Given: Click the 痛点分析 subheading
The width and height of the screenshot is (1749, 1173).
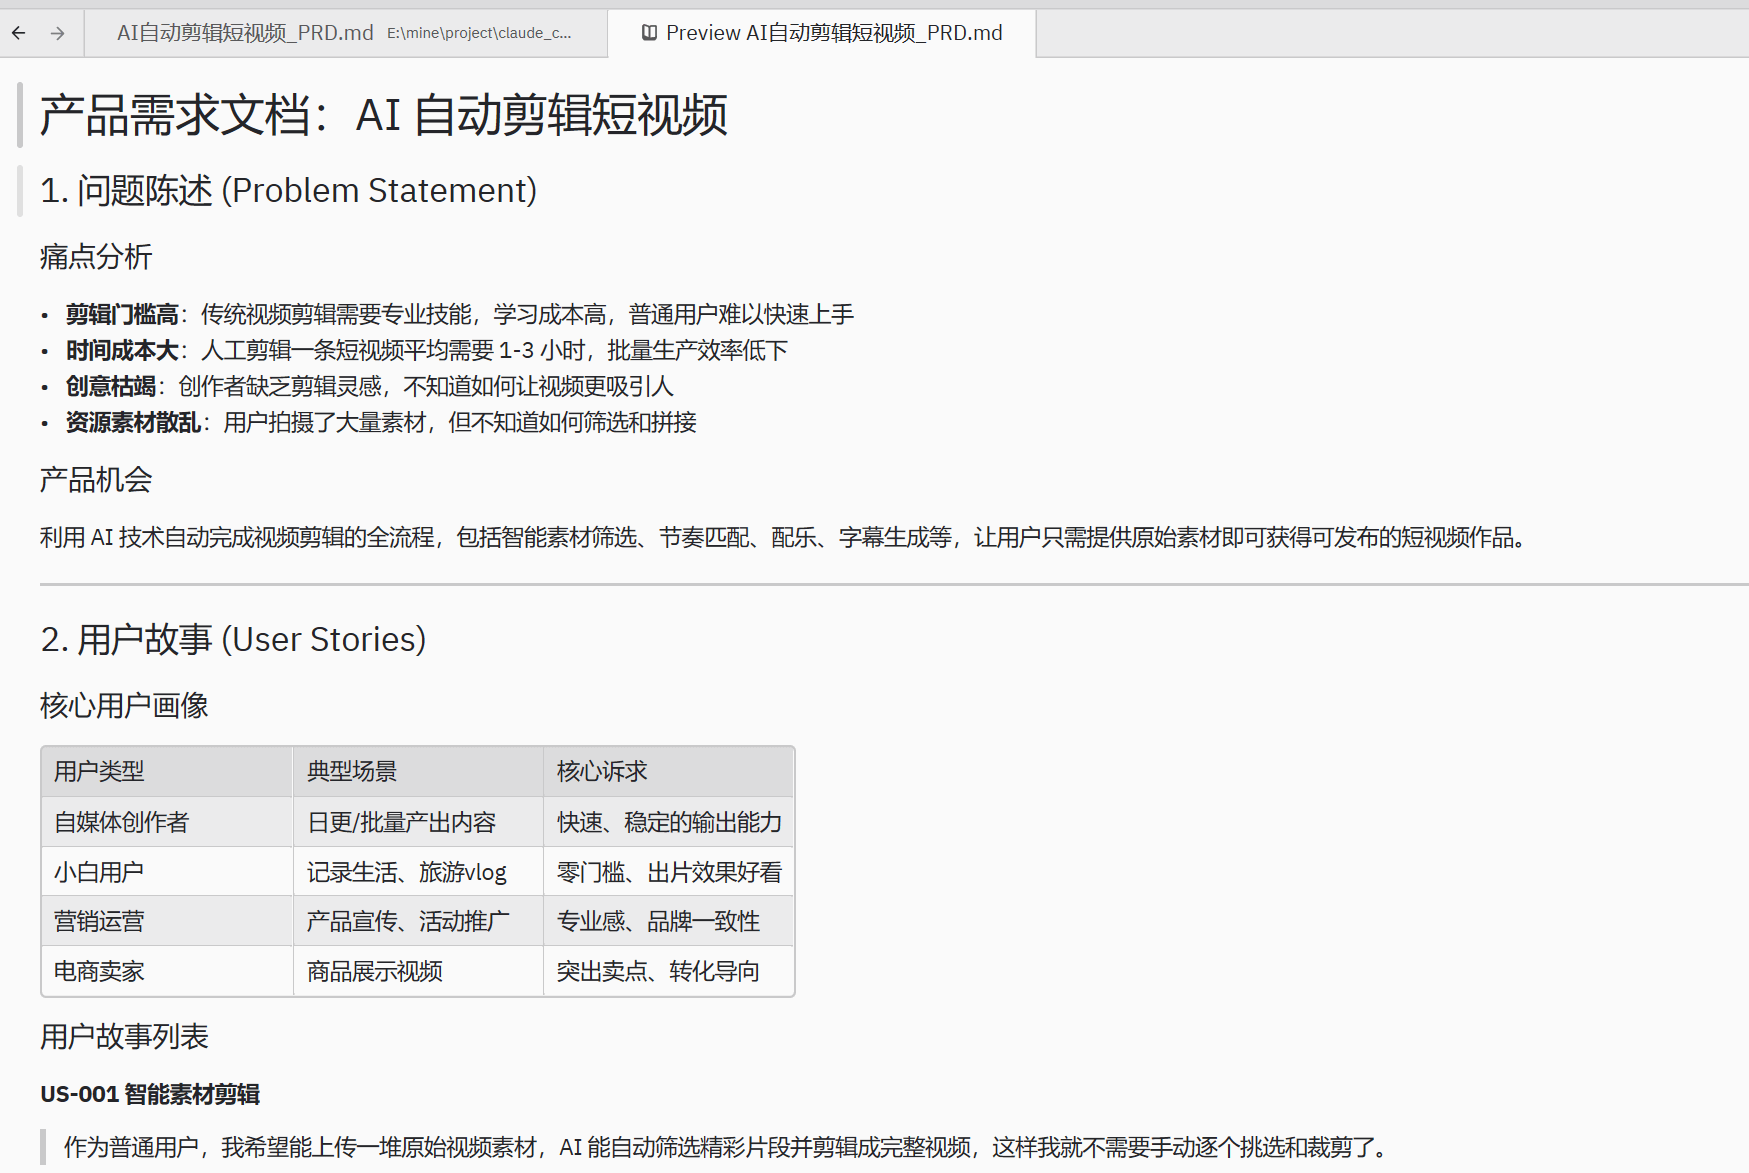Looking at the screenshot, I should 96,257.
